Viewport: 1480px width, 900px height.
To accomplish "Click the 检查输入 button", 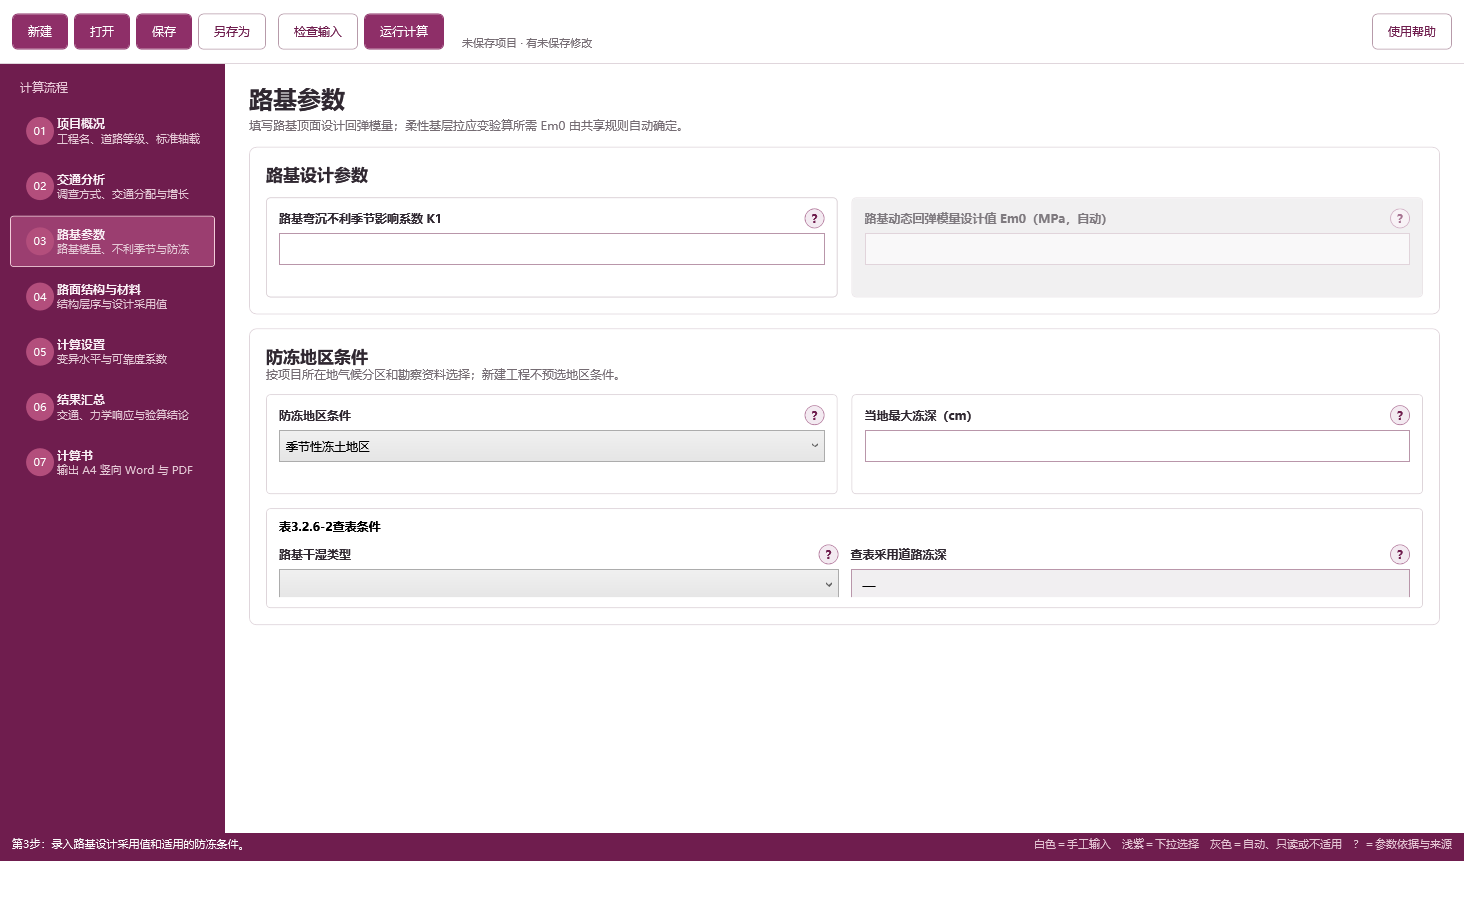I will 318,31.
